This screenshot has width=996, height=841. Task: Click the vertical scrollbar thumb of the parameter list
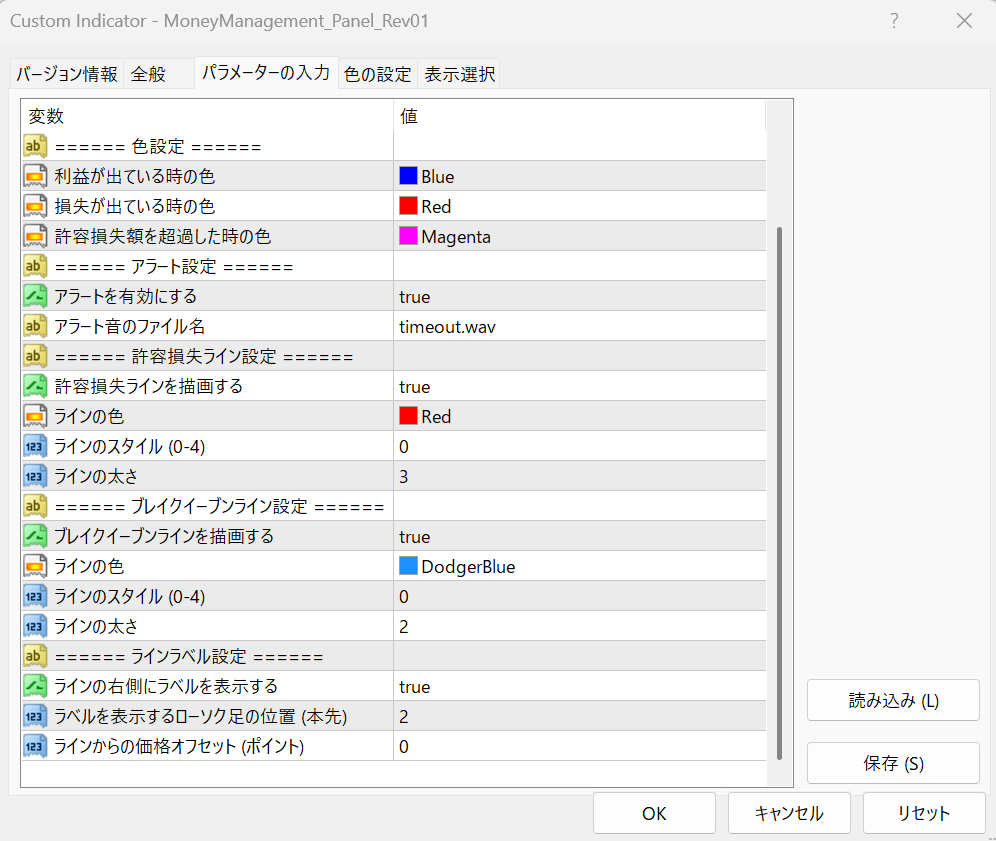pyautogui.click(x=779, y=493)
